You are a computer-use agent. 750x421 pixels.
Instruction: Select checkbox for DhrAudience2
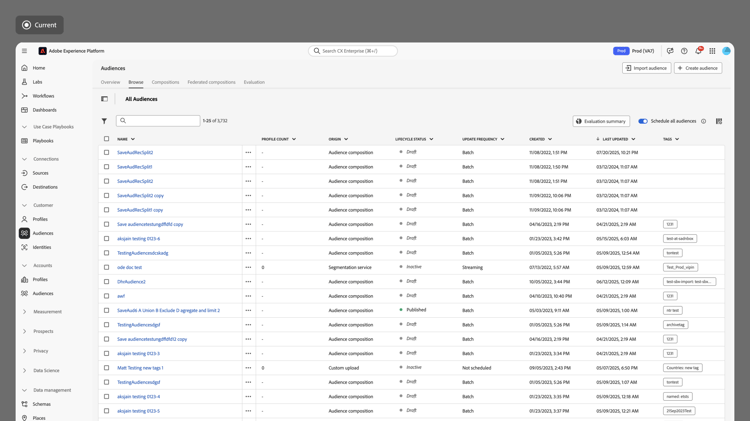click(x=106, y=282)
